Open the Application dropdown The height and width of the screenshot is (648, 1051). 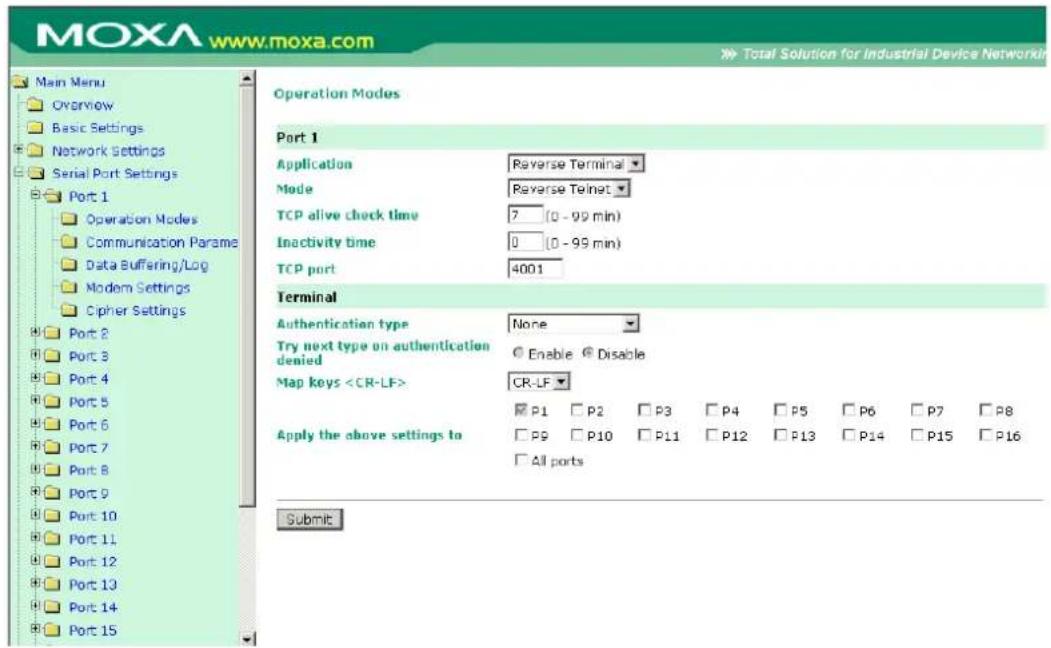[576, 164]
